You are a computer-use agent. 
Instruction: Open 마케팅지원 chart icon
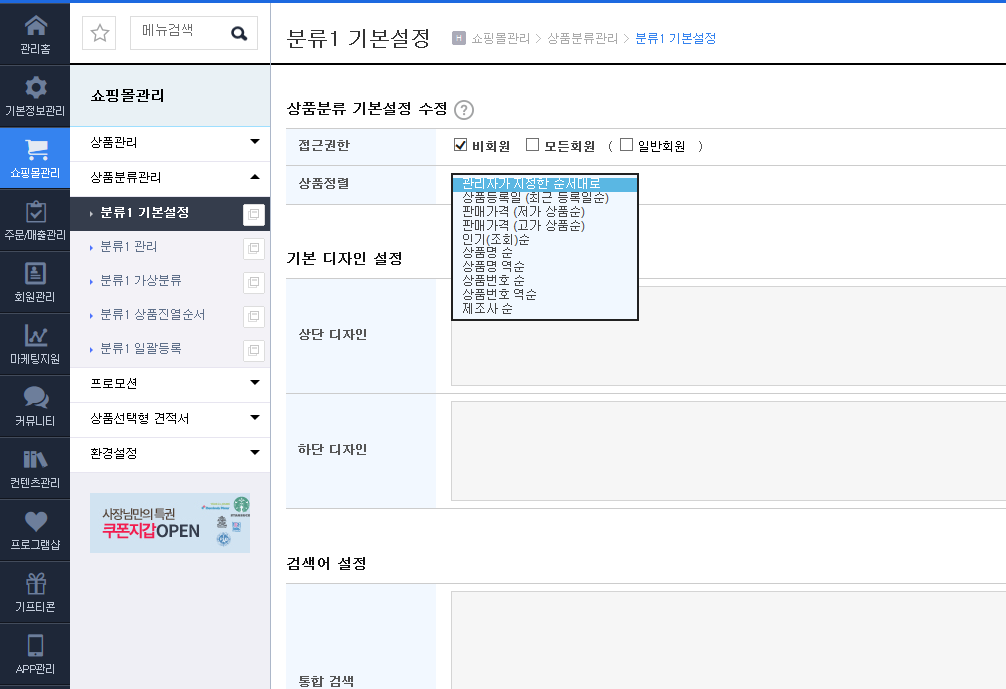(x=35, y=335)
